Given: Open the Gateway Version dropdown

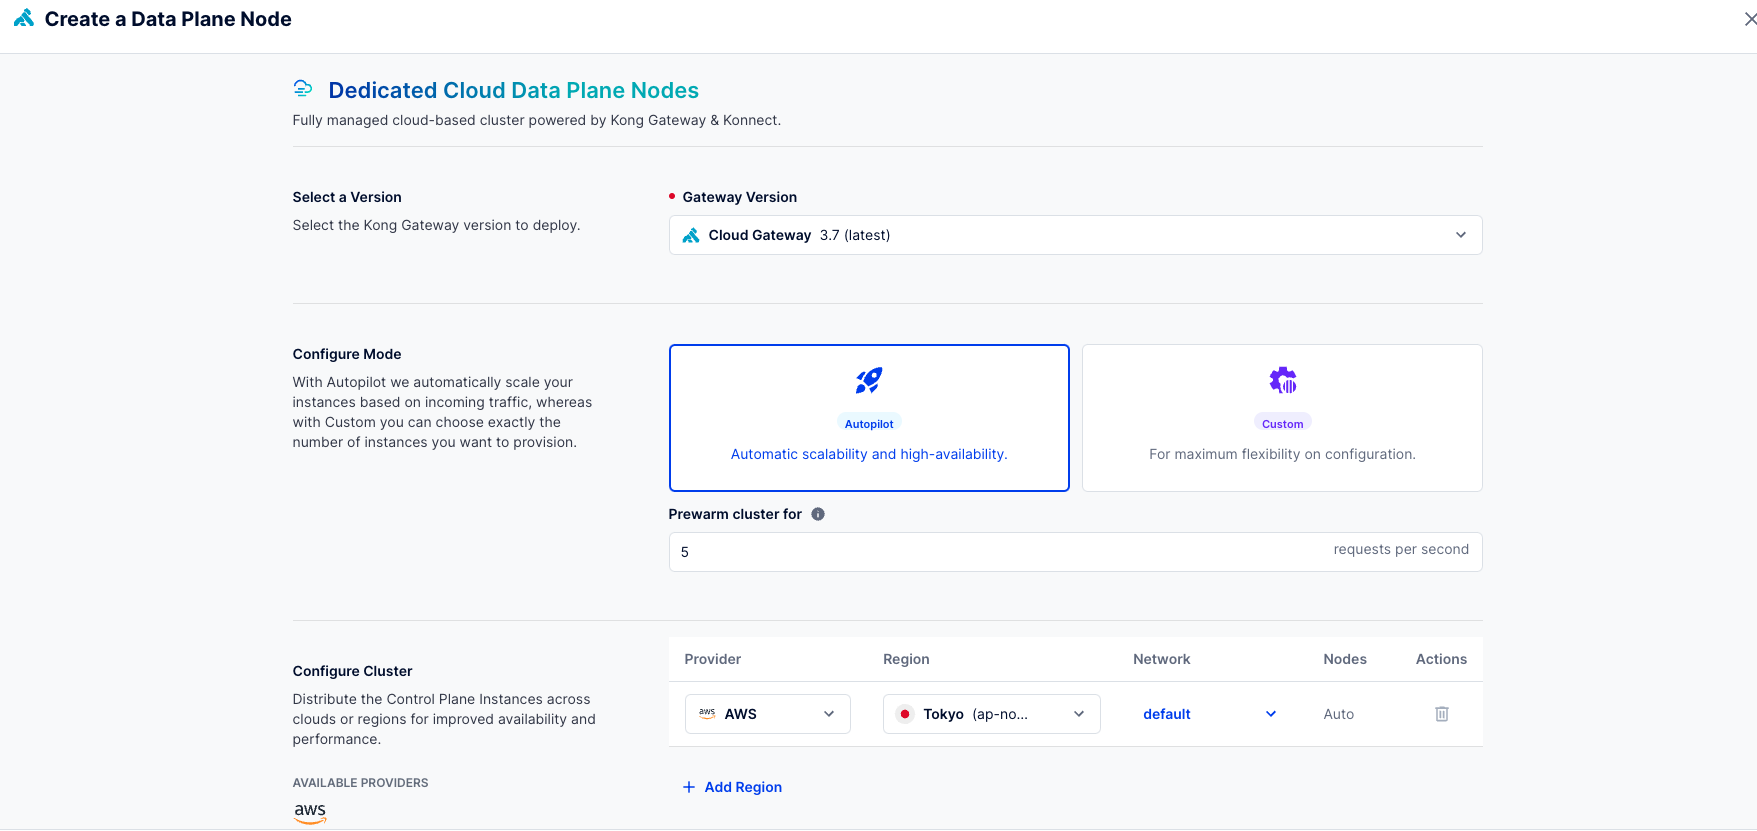Looking at the screenshot, I should (x=1075, y=235).
